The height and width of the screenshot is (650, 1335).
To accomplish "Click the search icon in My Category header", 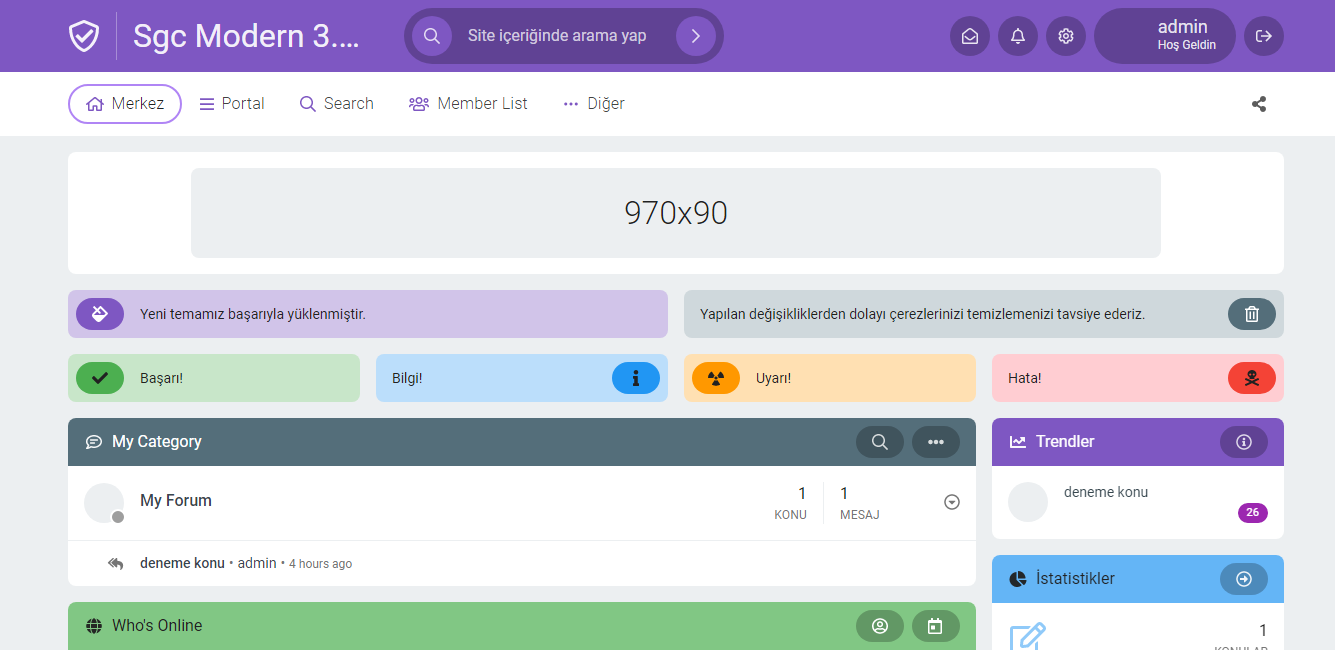I will (x=879, y=442).
